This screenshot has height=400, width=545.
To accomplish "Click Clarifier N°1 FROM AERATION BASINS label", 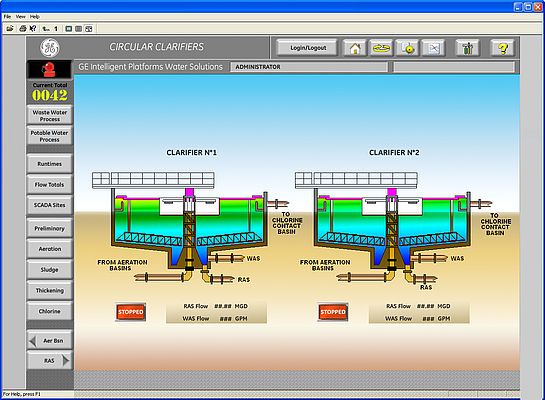I will (122, 265).
